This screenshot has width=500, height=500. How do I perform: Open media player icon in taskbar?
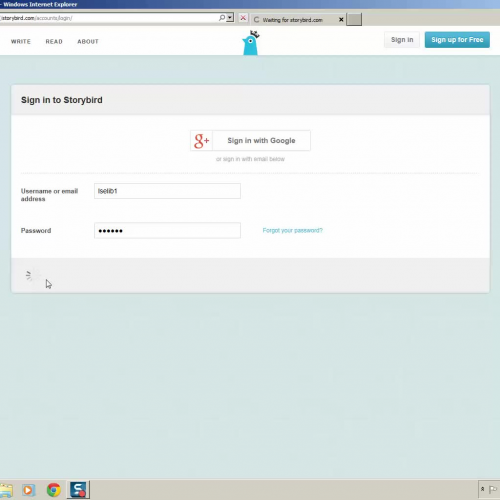point(28,490)
